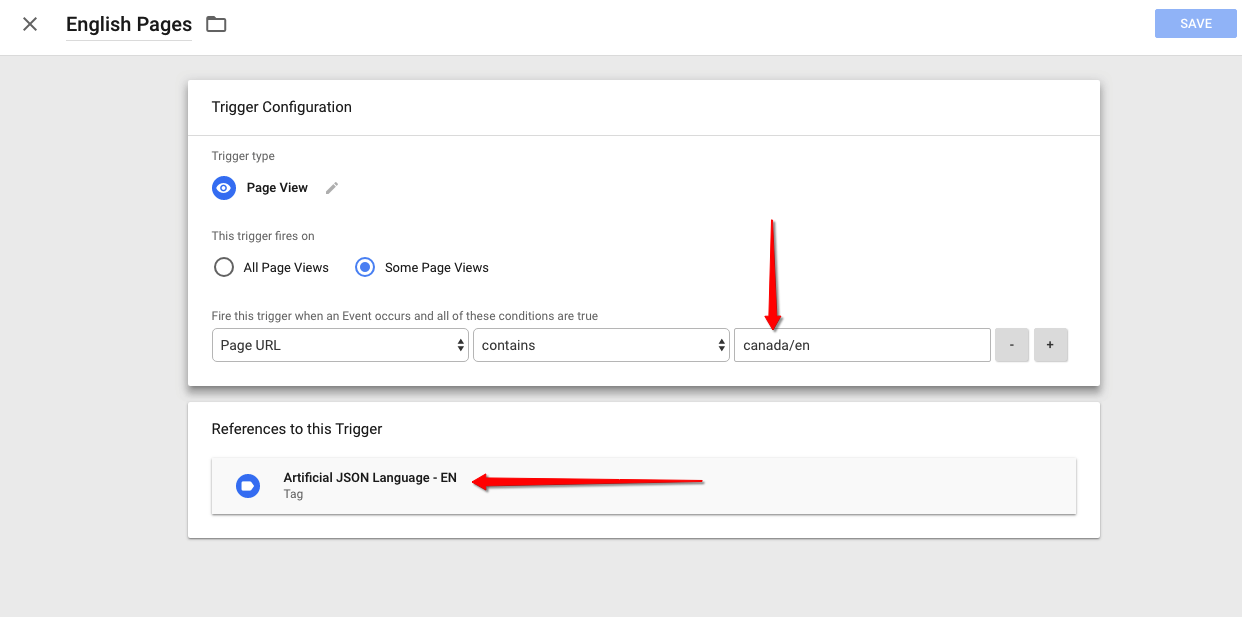This screenshot has height=617, width=1242.
Task: Click the tag icon in References
Action: [248, 486]
